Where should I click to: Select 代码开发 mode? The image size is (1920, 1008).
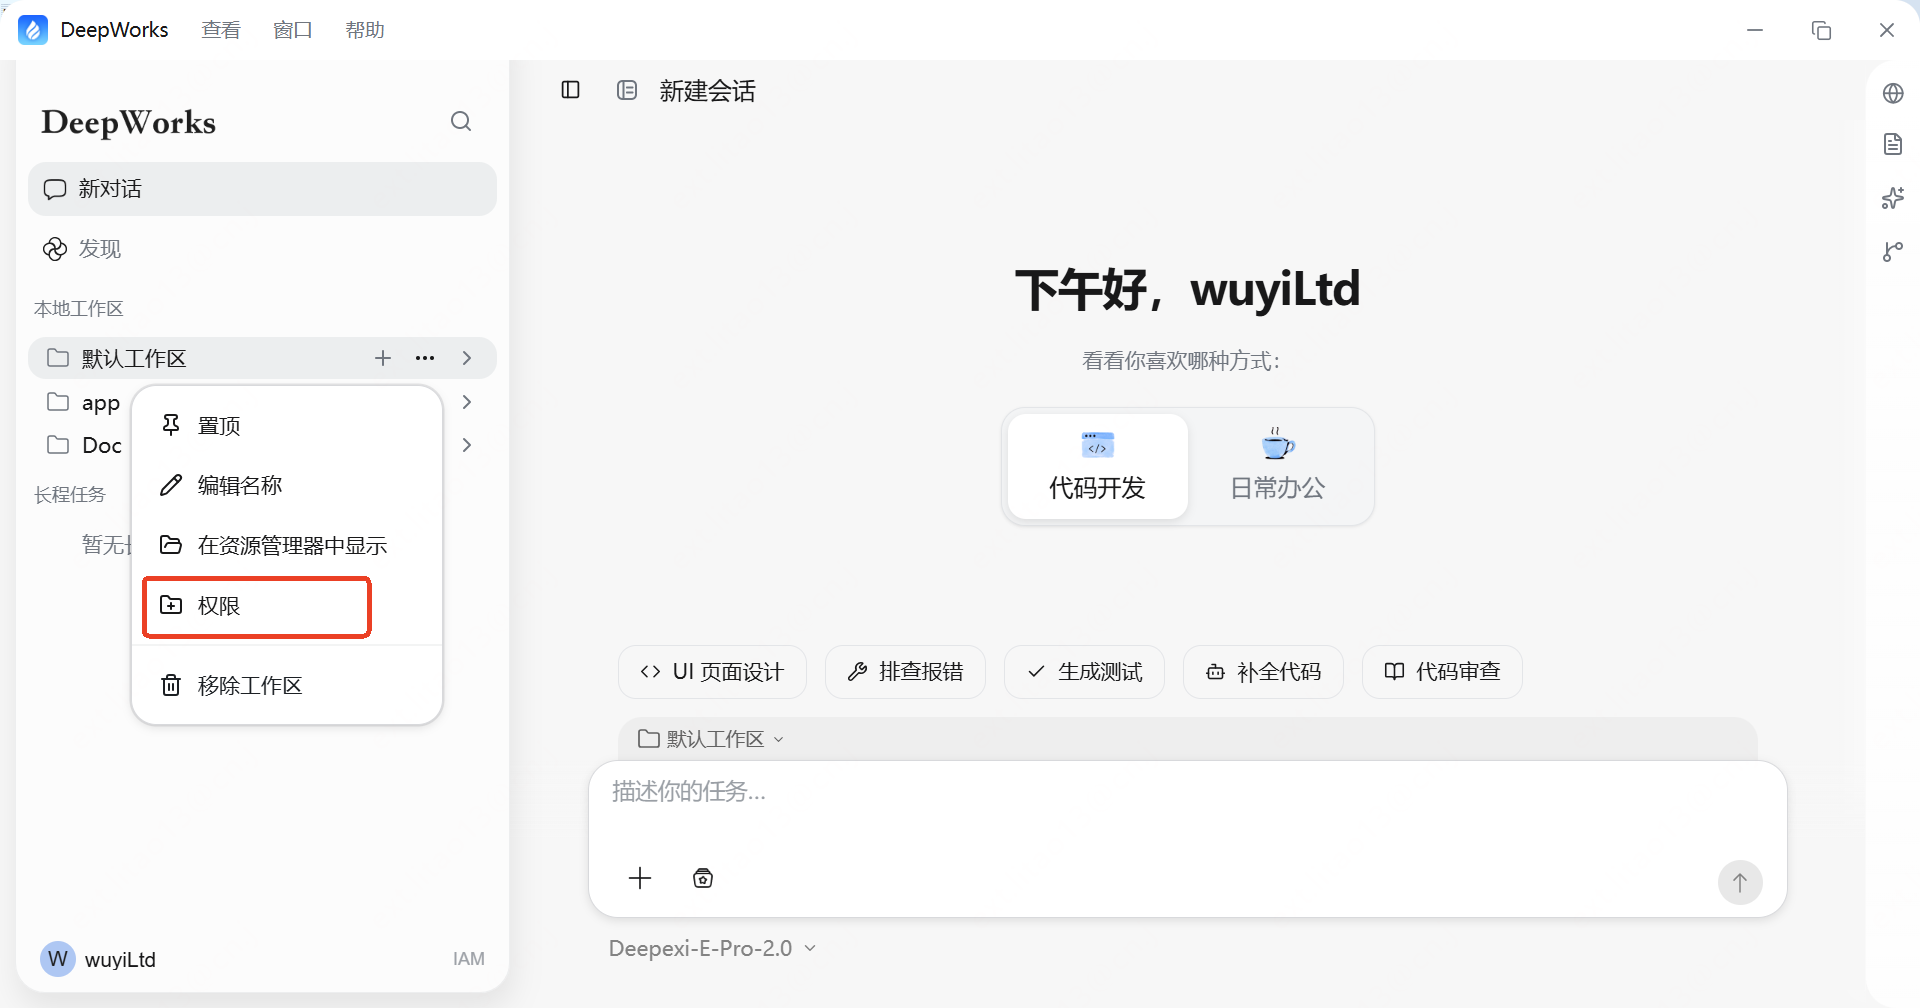click(x=1097, y=466)
